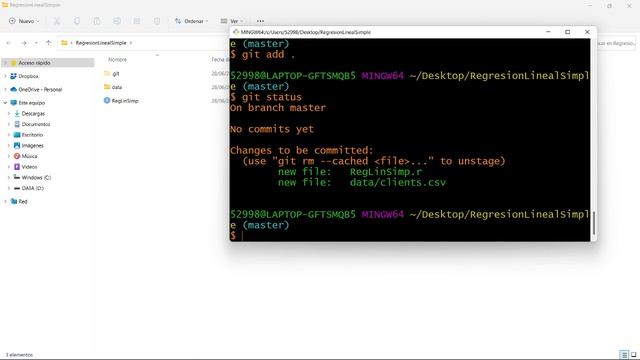Select DATA (D:) in the navigation pane
Image resolution: width=640 pixels, height=360 pixels.
tap(33, 188)
